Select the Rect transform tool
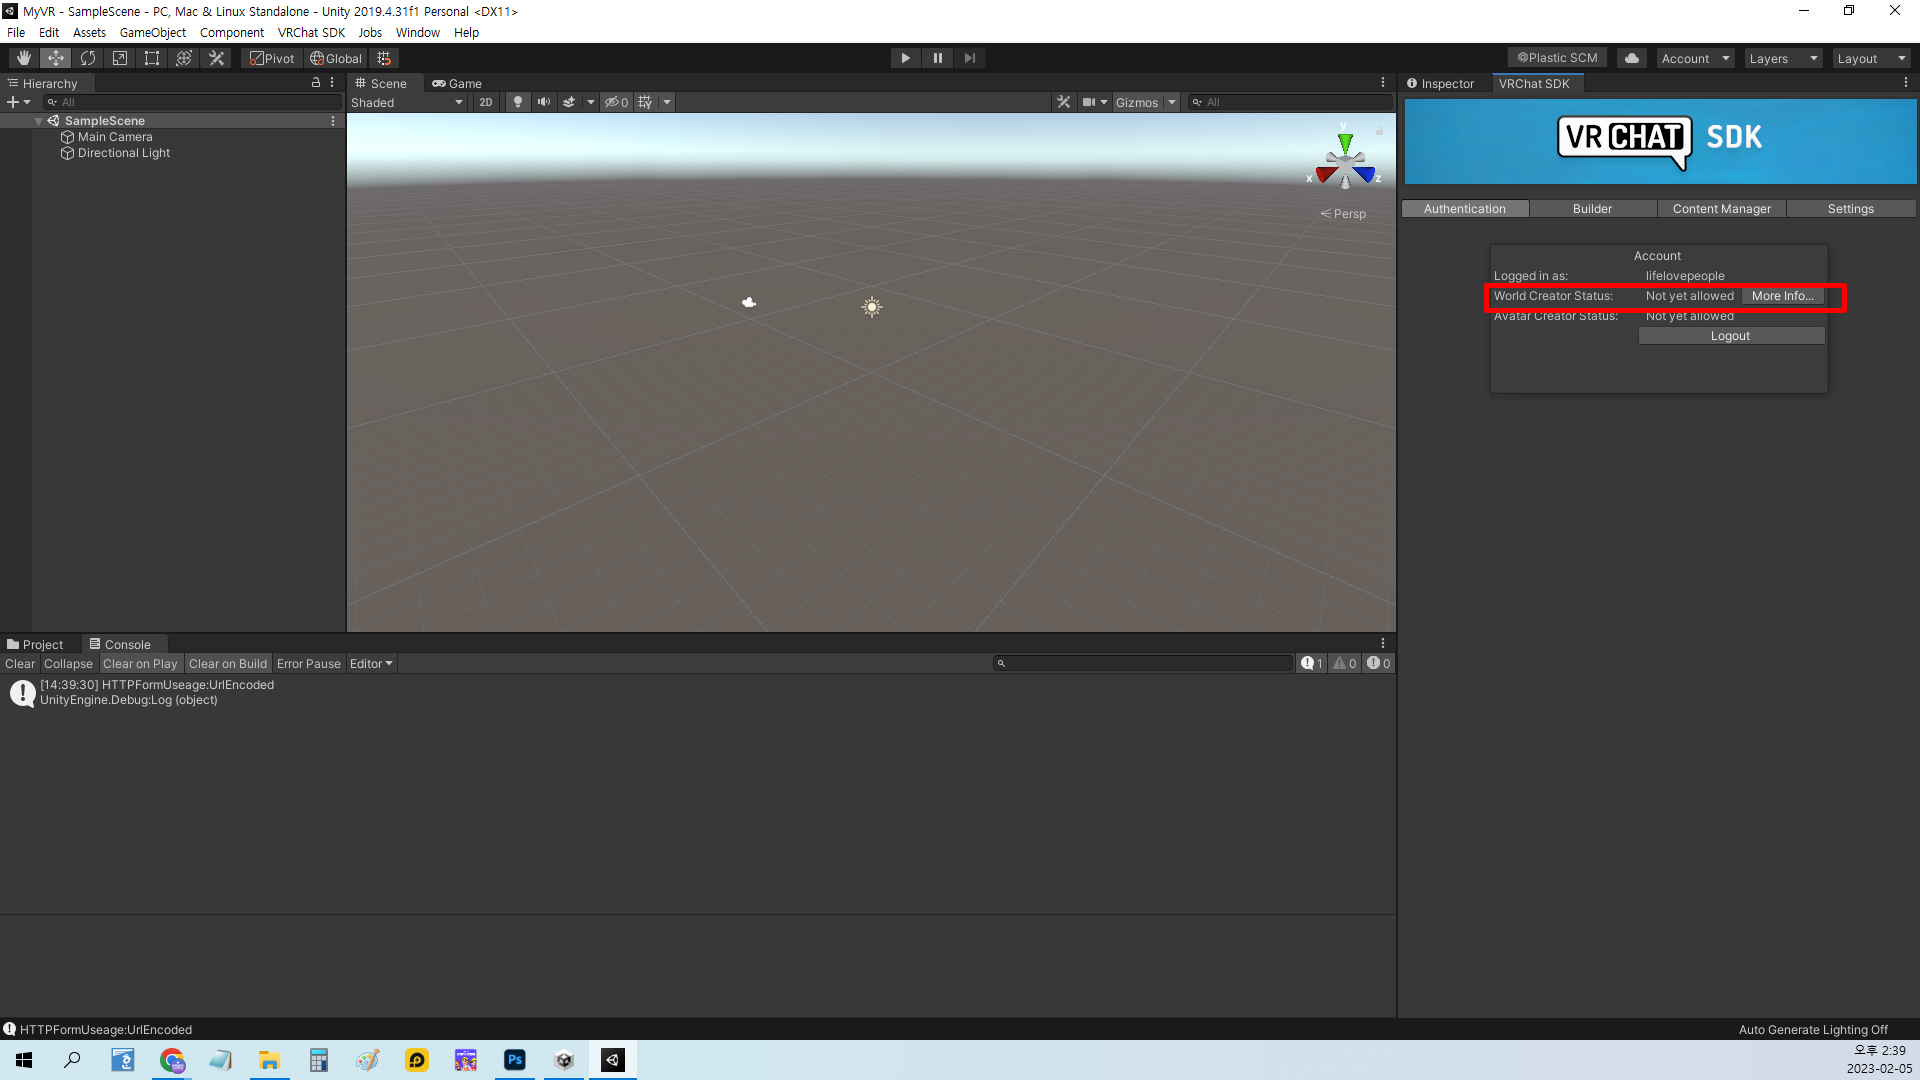The image size is (1920, 1080). [x=152, y=58]
